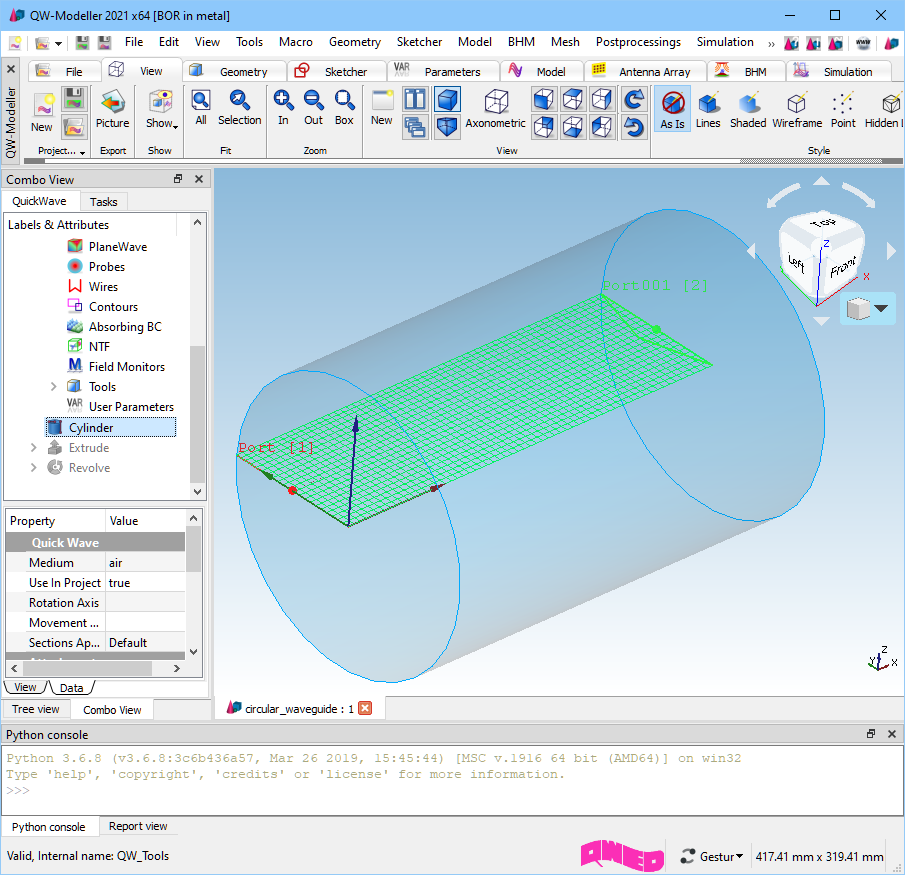Set draw style to Wireframe

click(797, 110)
